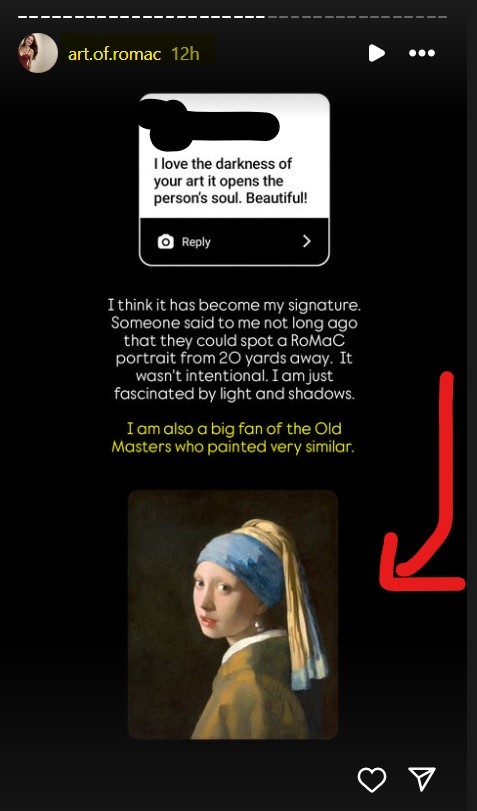Image resolution: width=477 pixels, height=811 pixels.
Task: Jump to the white section of the story progress bar
Action: coord(142,17)
